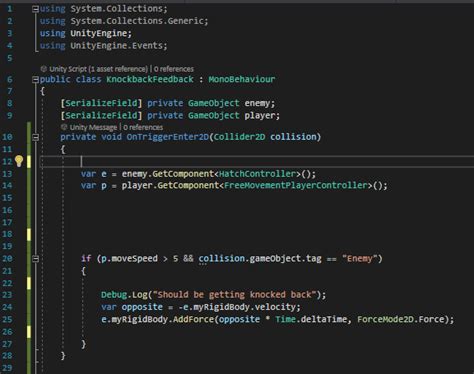Show the method's 0 references CodeLens
Screen dimensions: 474x374
pyautogui.click(x=143, y=127)
